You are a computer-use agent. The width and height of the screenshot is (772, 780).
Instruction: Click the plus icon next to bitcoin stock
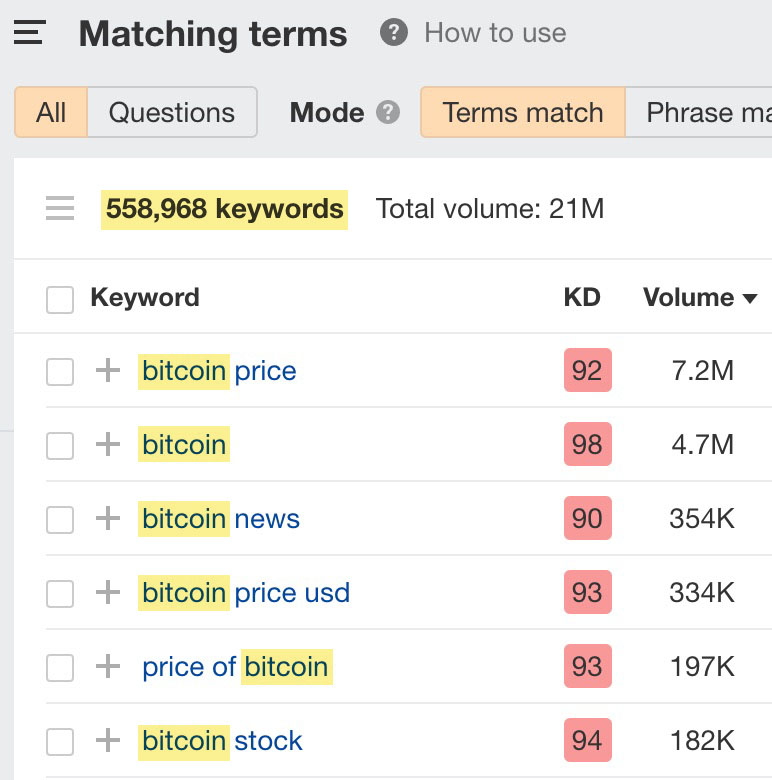[x=107, y=741]
